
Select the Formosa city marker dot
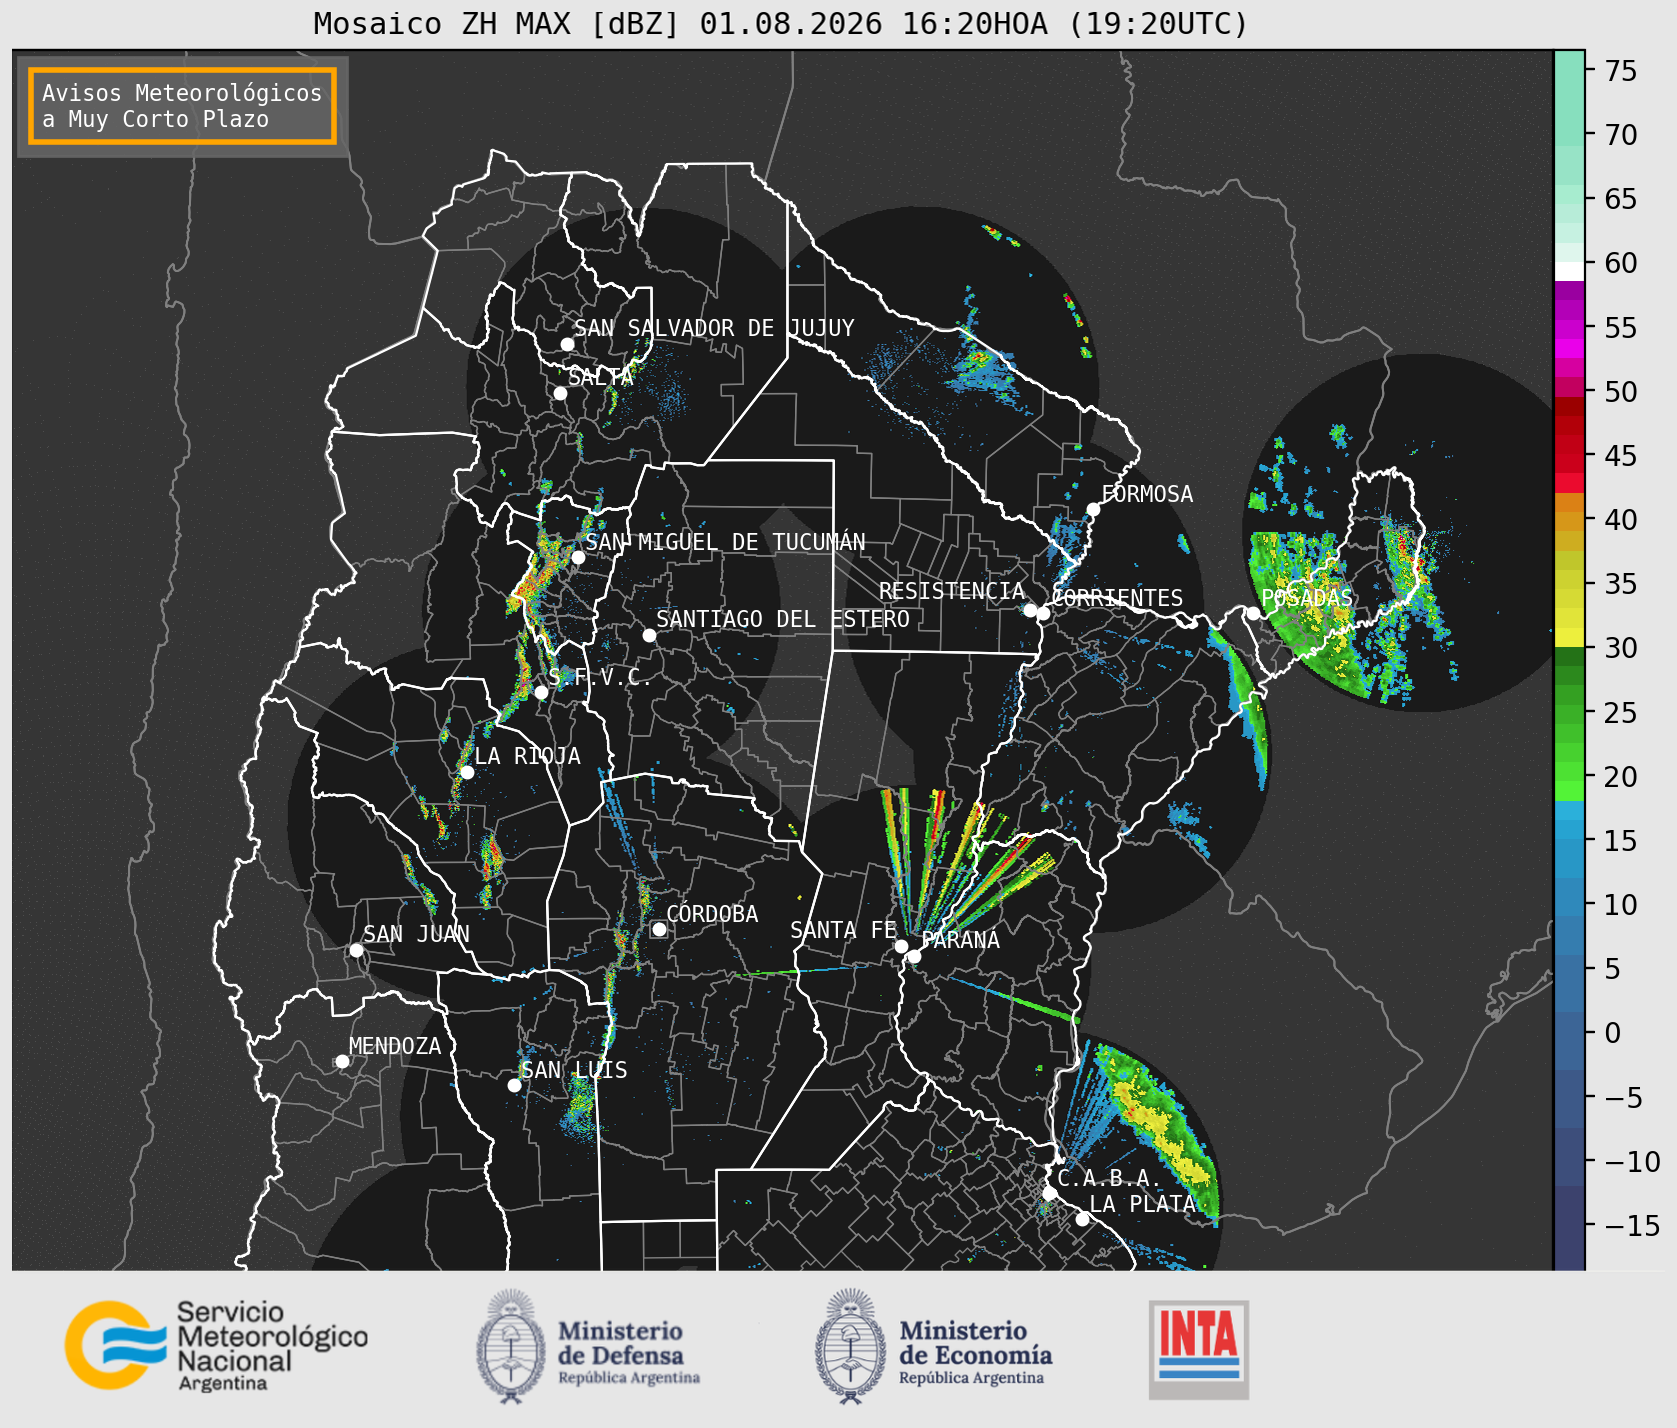click(x=1093, y=509)
